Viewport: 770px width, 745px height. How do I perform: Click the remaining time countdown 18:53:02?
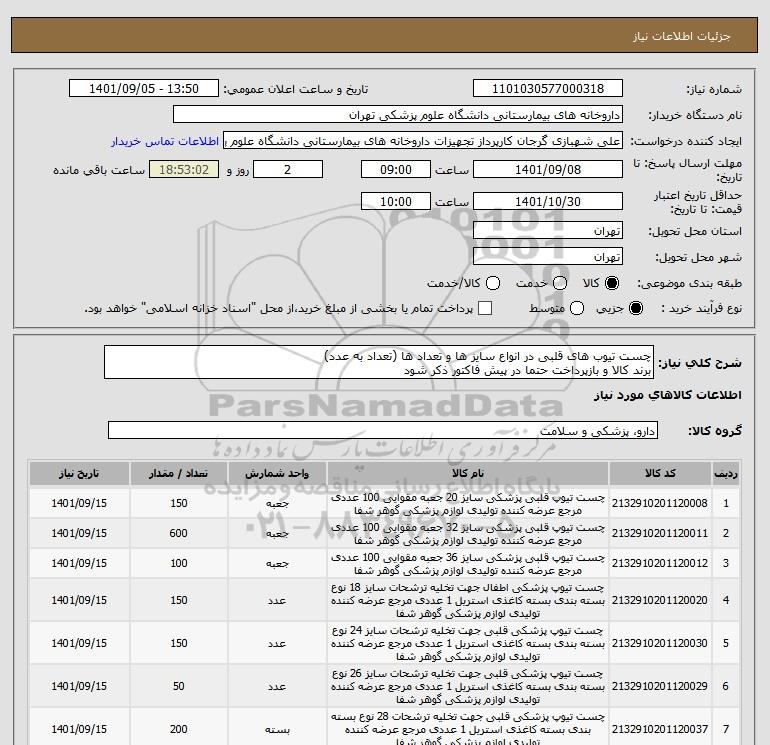[x=184, y=169]
